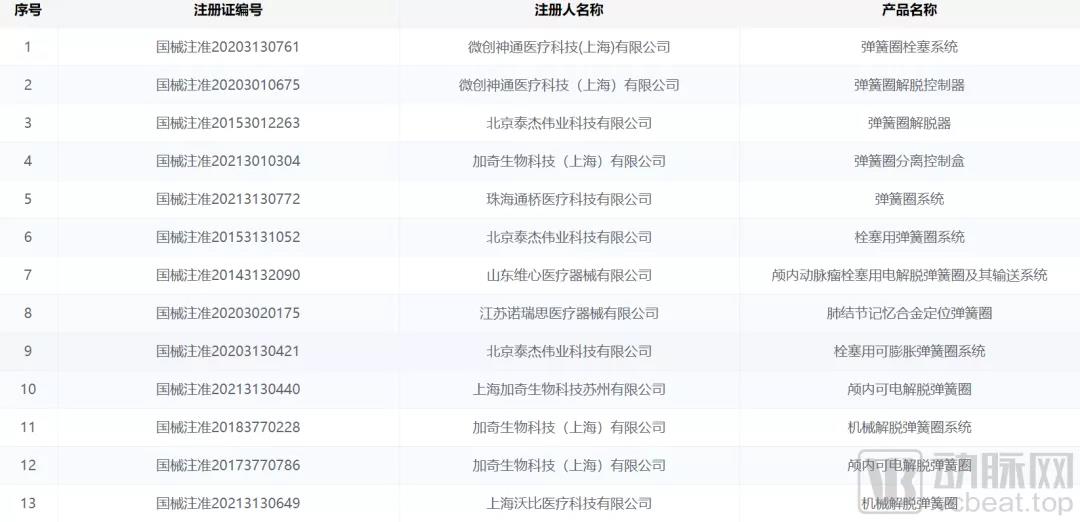Click sequence number 1

click(28, 47)
